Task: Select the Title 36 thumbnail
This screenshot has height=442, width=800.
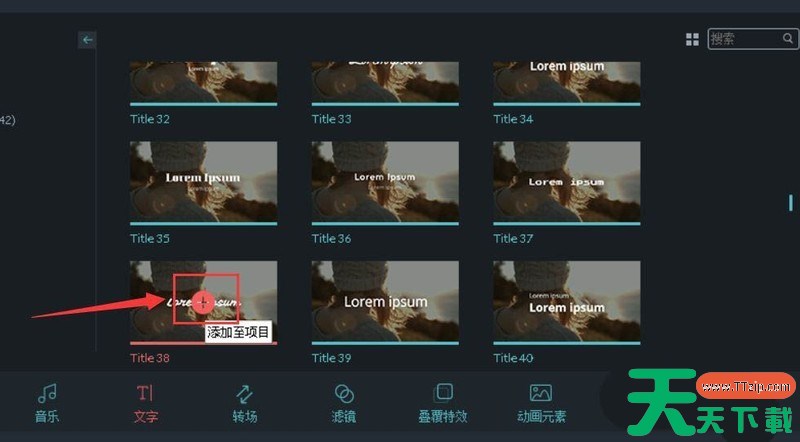Action: click(385, 181)
